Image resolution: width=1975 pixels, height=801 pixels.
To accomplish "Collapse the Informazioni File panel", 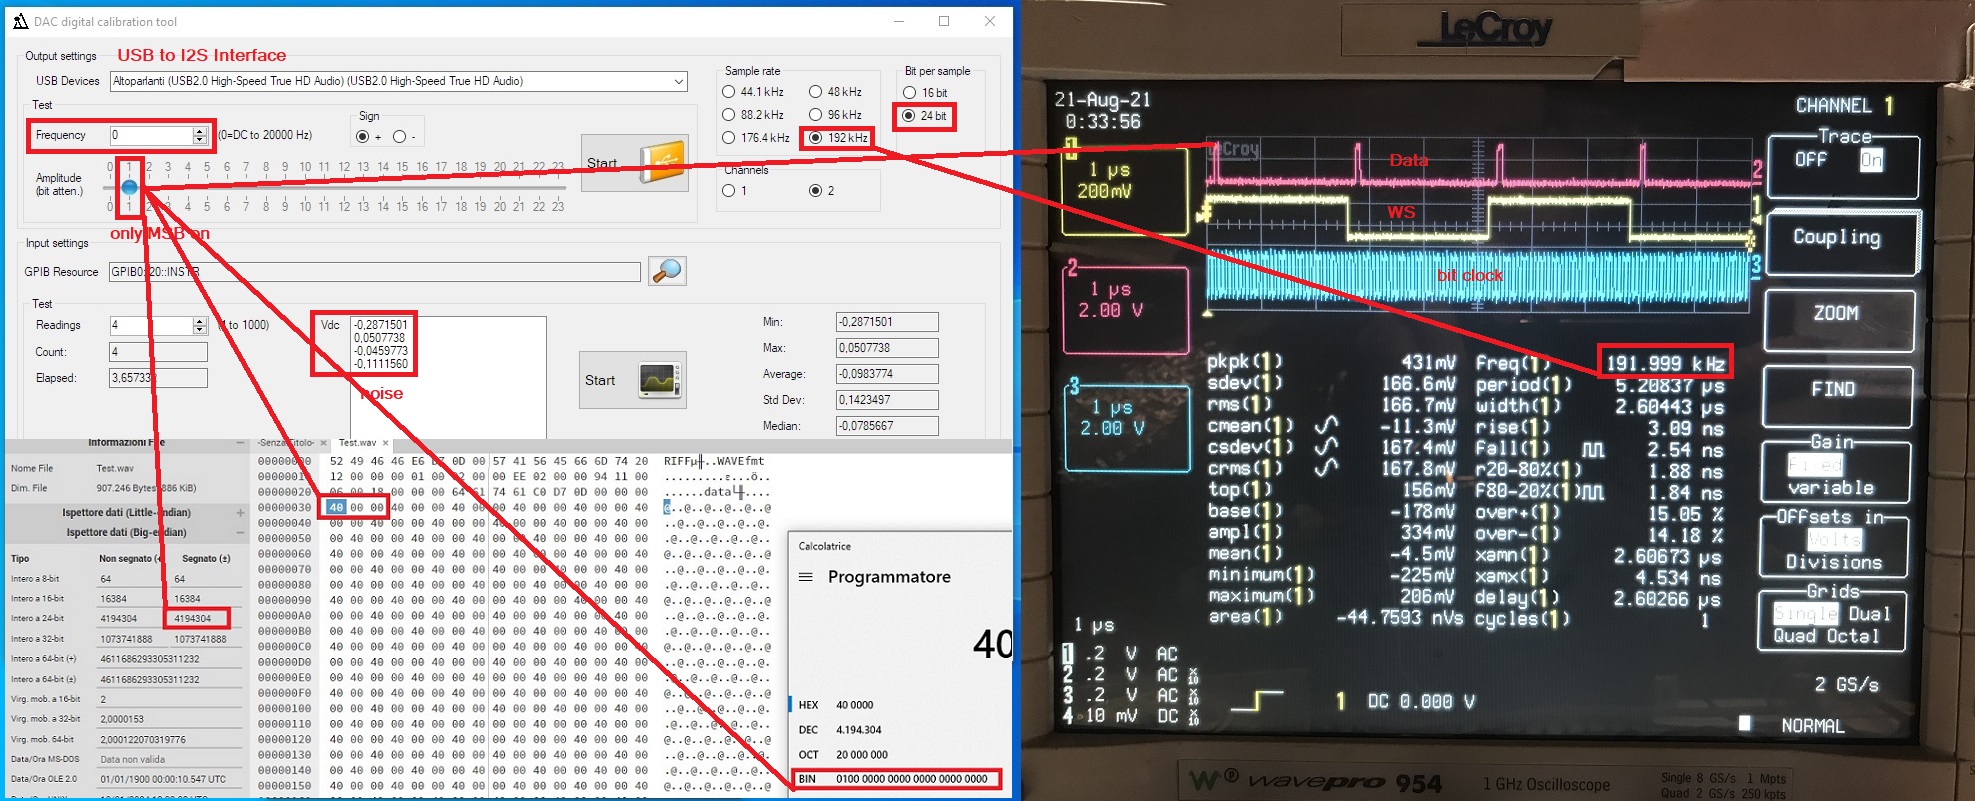I will [240, 443].
